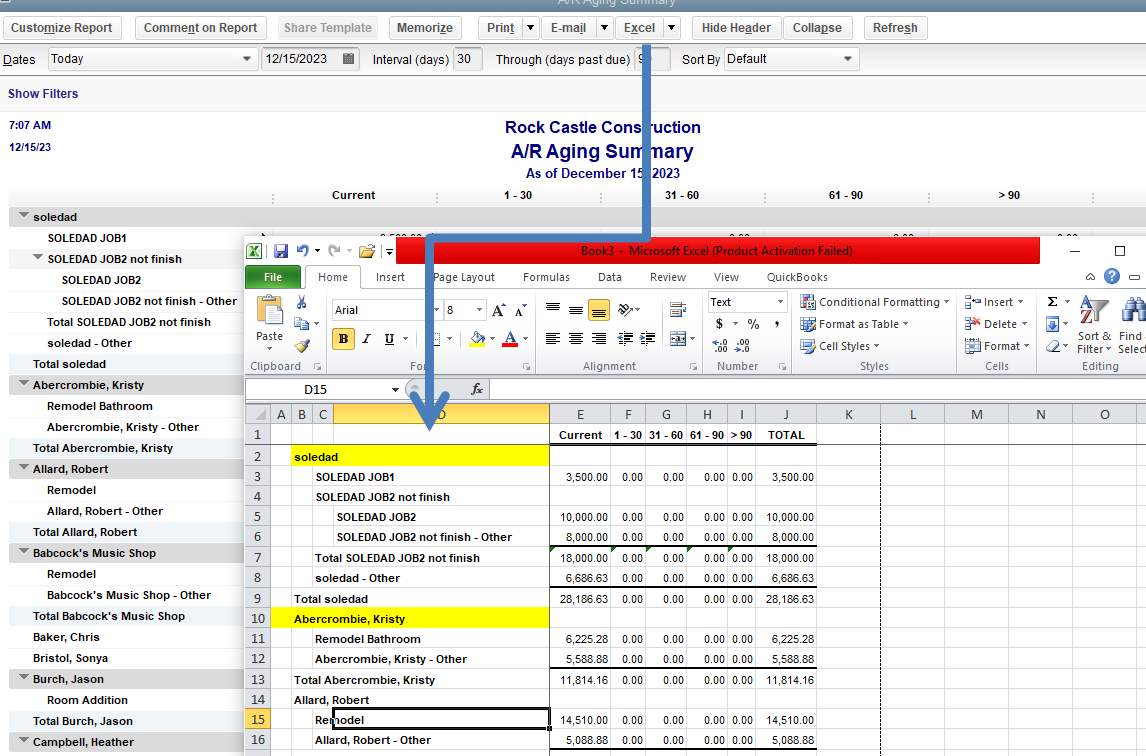Open the Print button dropdown arrow
This screenshot has height=756, width=1146.
pos(531,28)
